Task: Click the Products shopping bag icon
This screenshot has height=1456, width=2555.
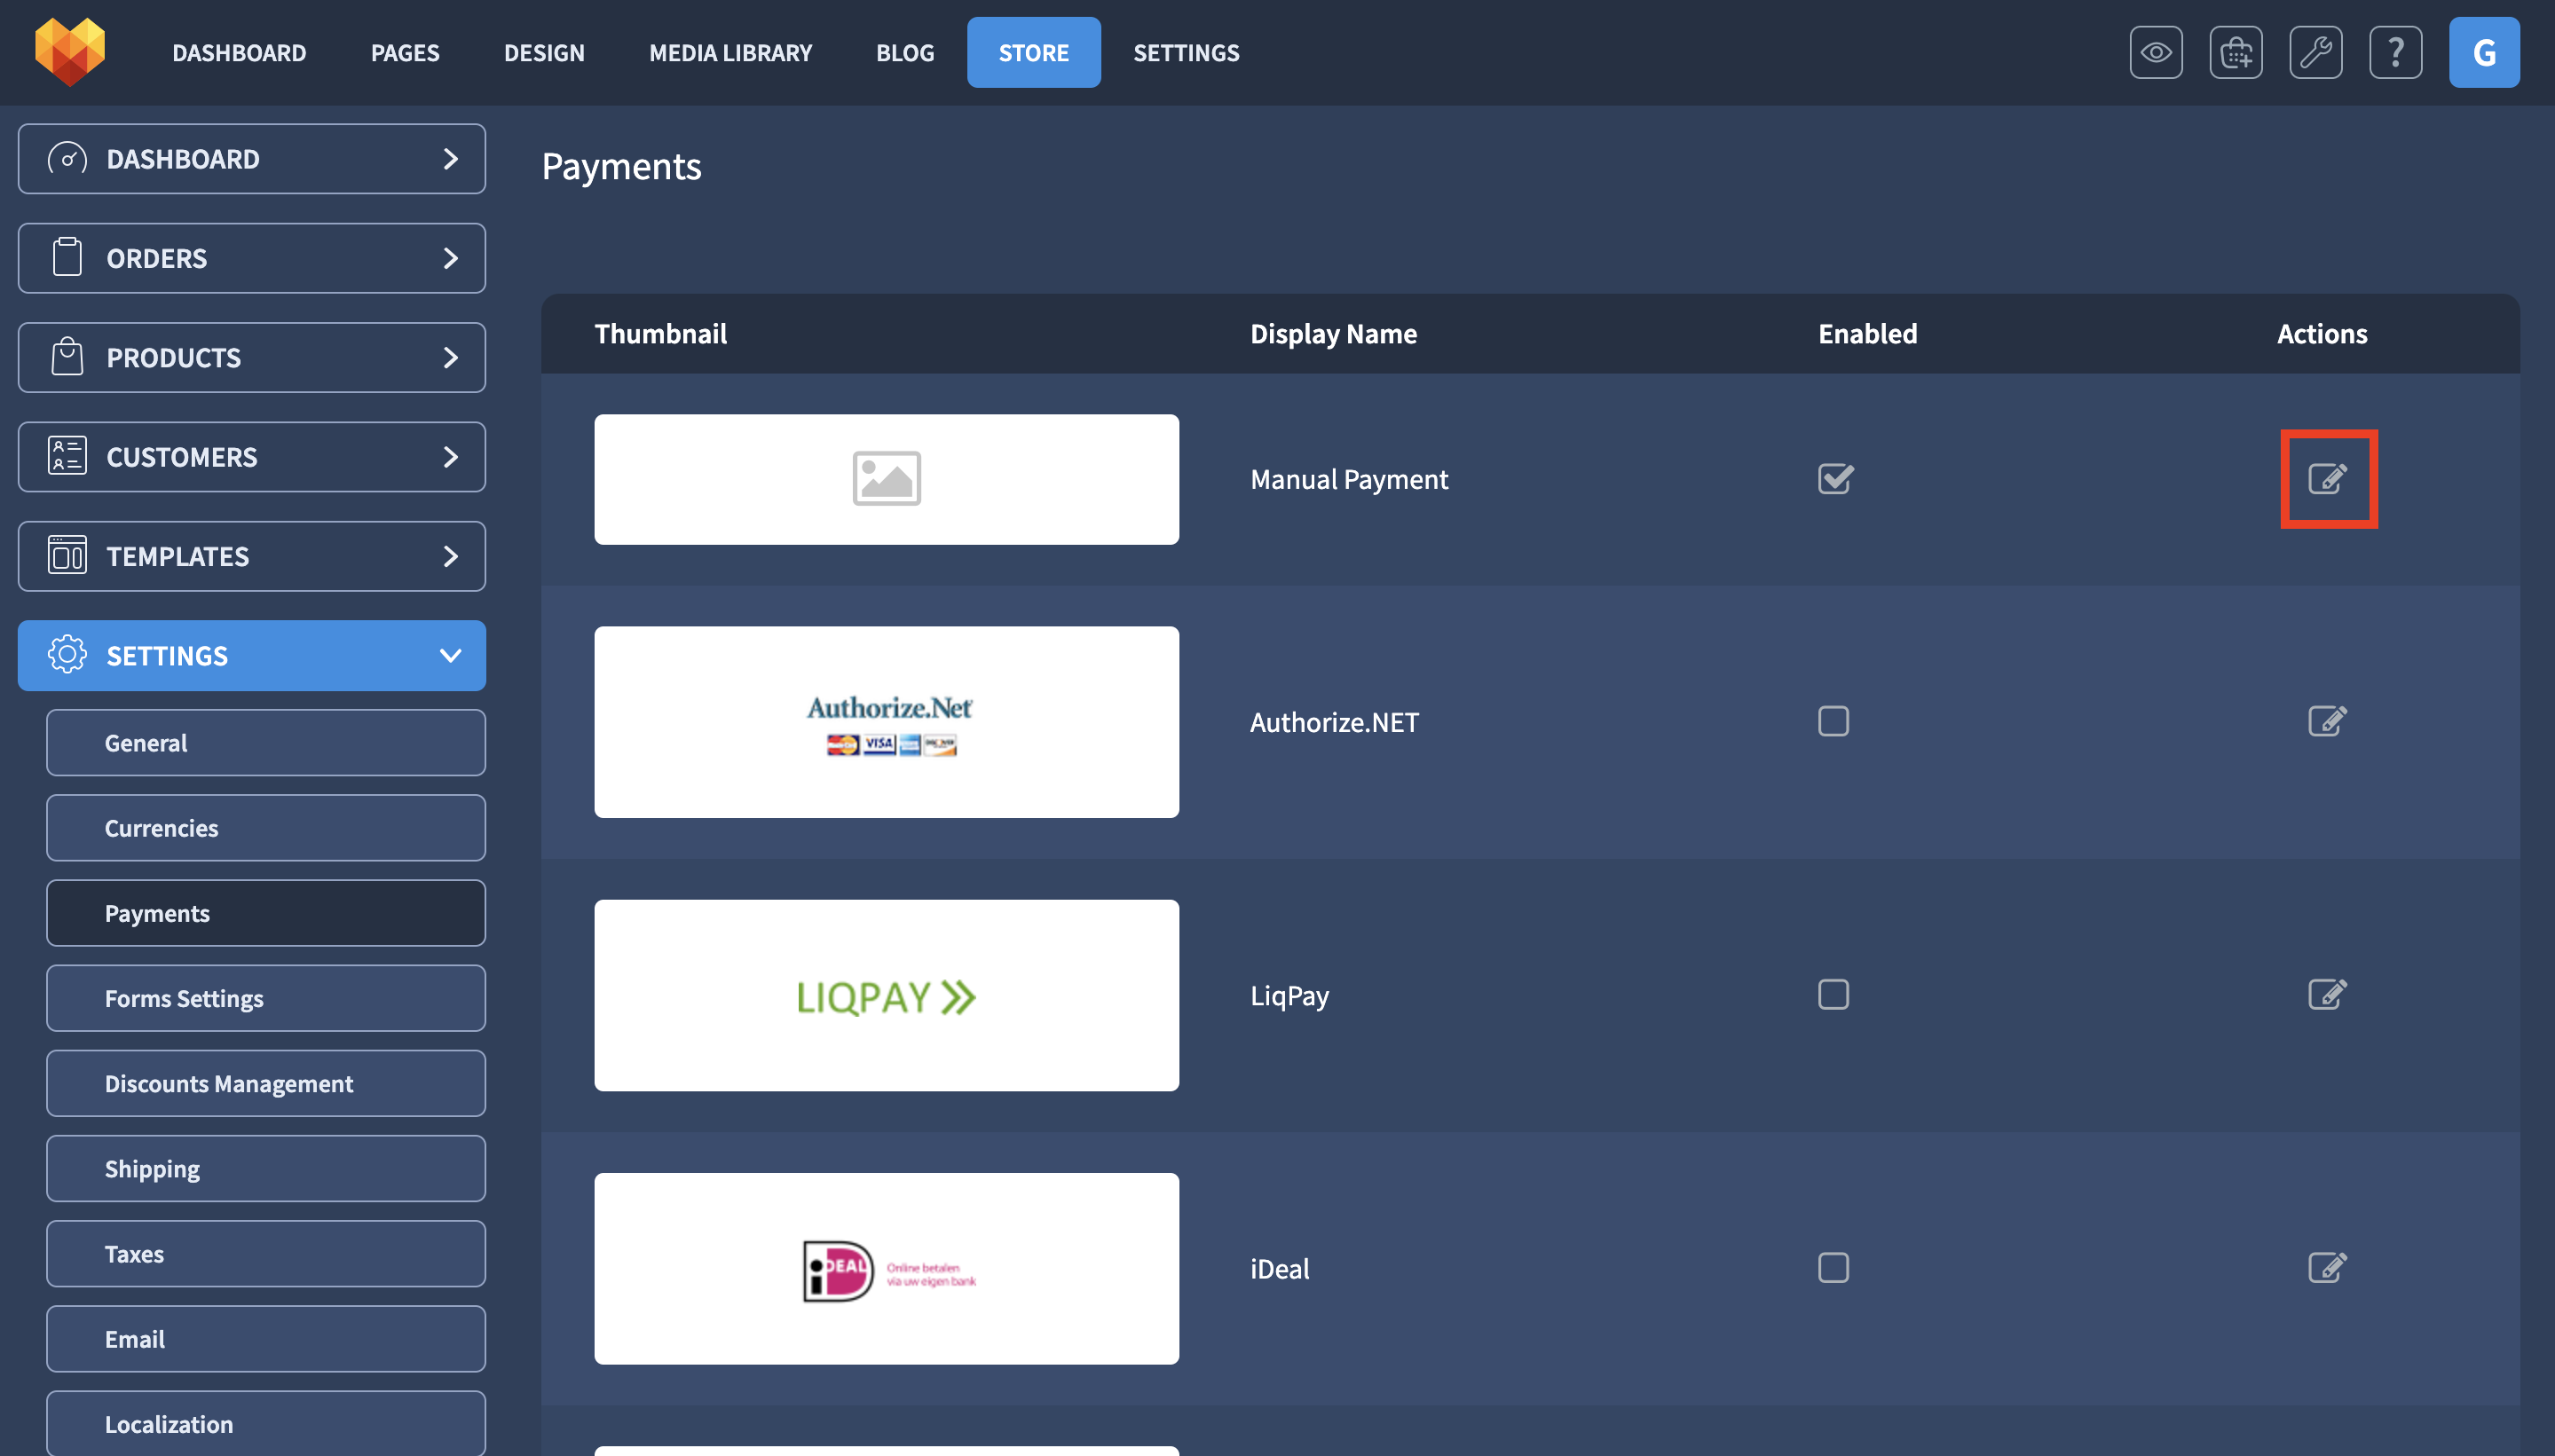Action: point(67,357)
